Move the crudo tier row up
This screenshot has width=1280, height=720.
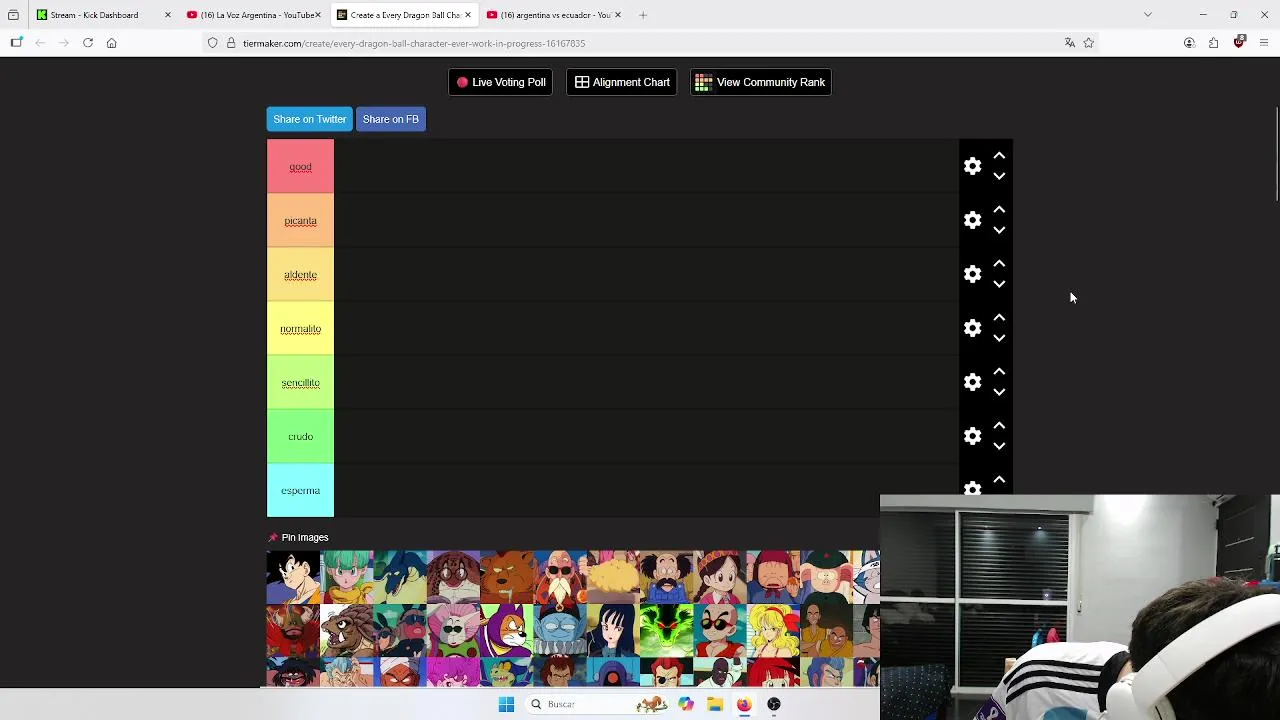pyautogui.click(x=999, y=426)
